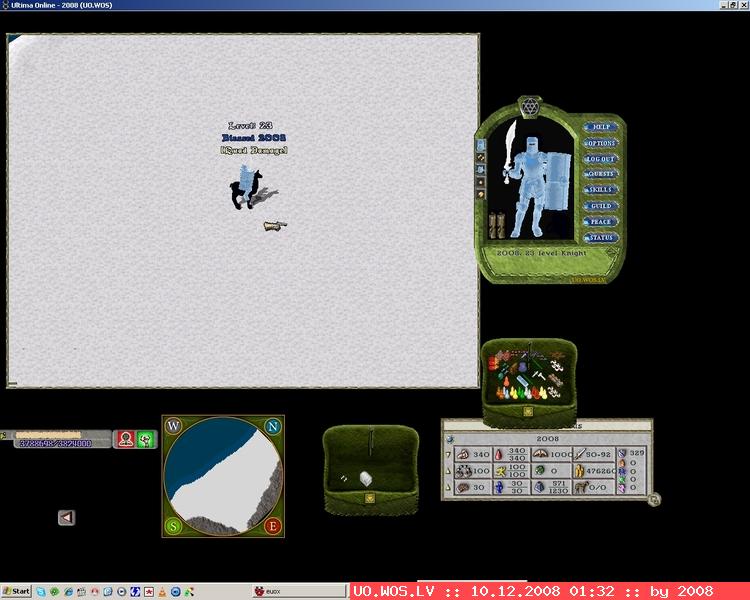Click the blue orb icon on the status gump
750x600 pixels.
click(450, 439)
